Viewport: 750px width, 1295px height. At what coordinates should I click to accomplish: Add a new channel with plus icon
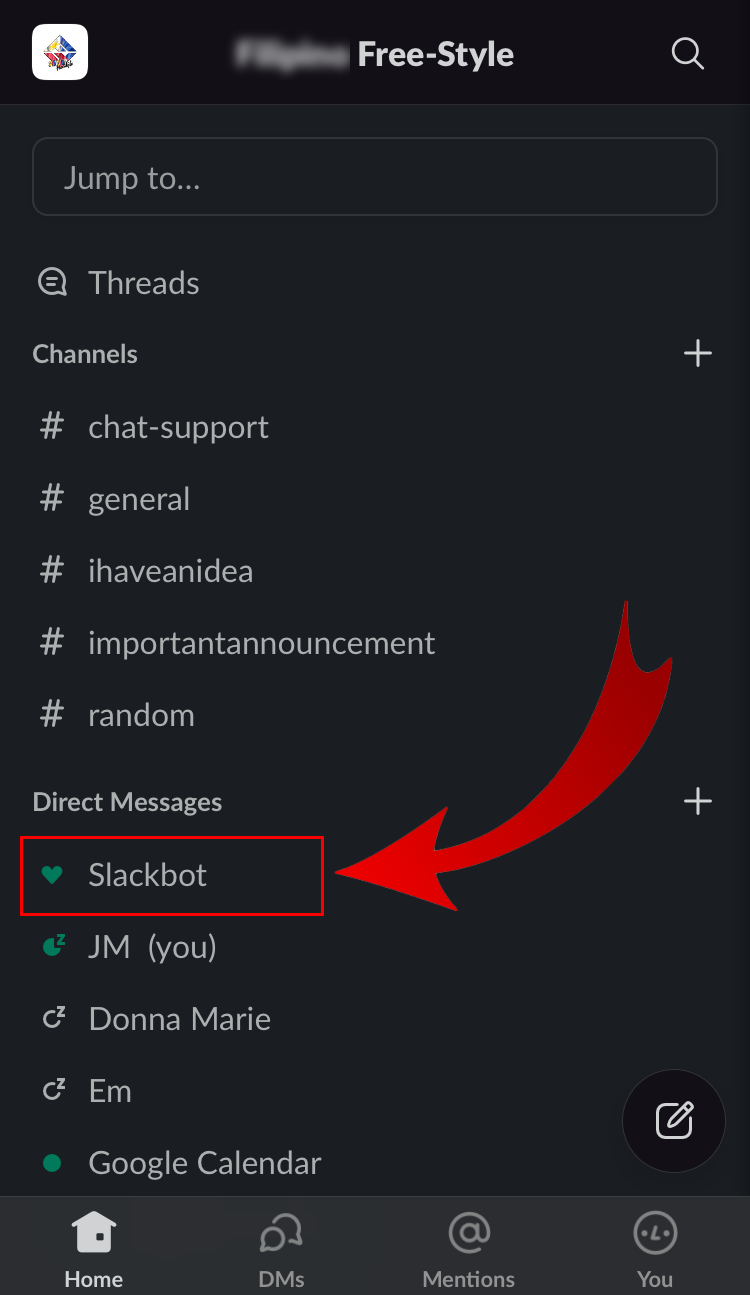(697, 354)
